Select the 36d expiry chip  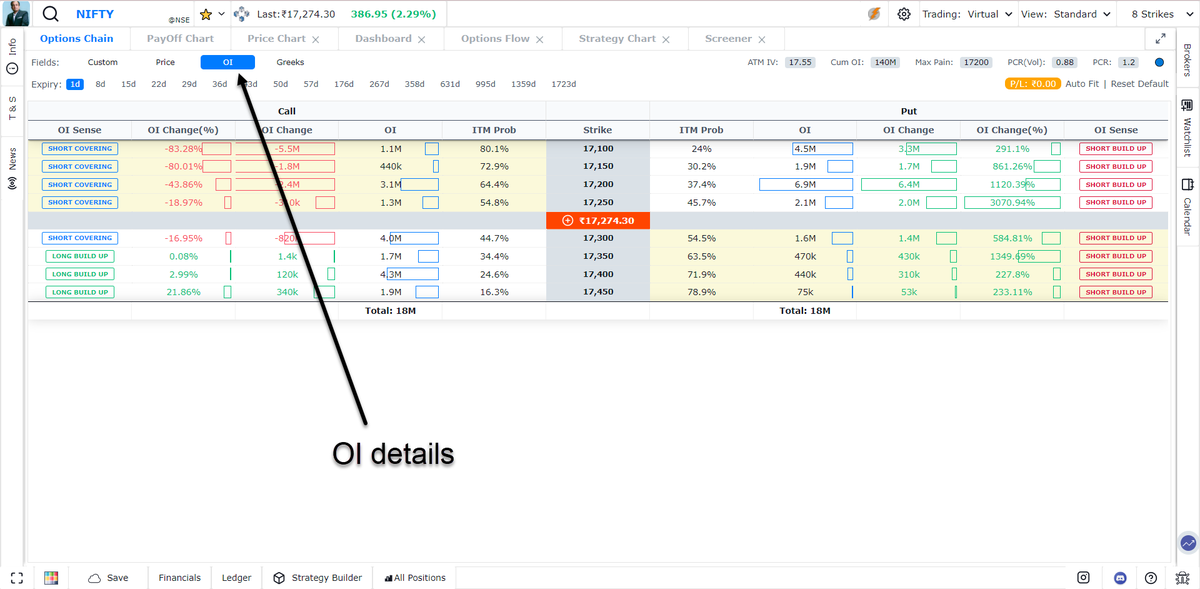click(219, 84)
